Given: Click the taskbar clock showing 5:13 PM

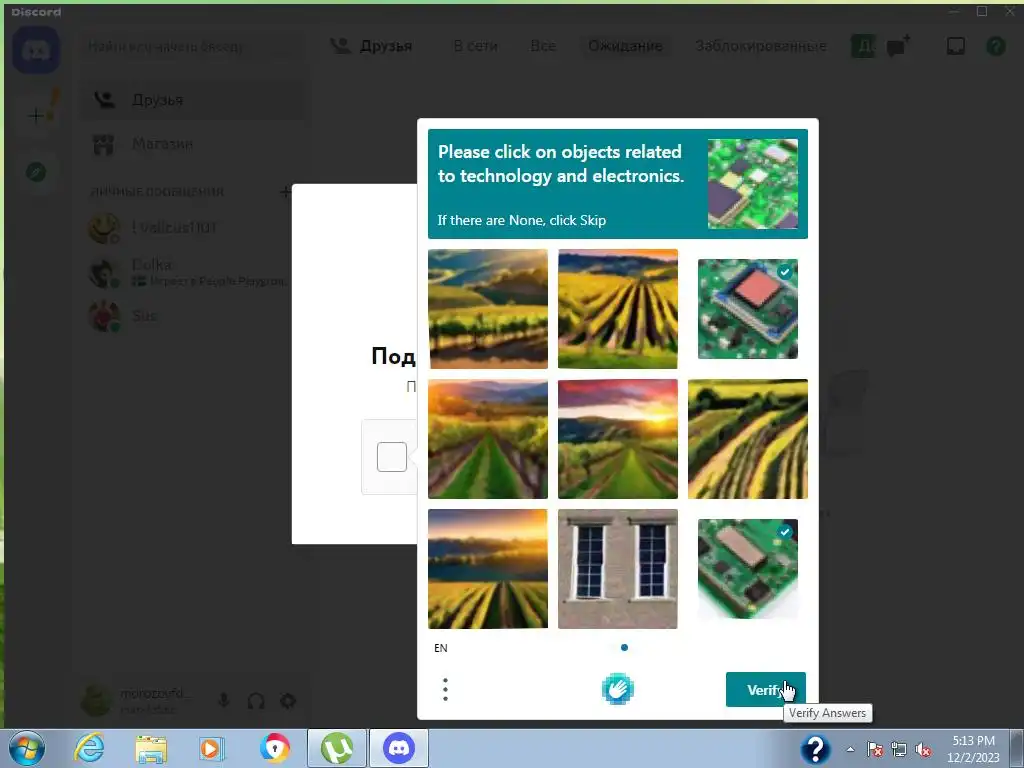Looking at the screenshot, I should [973, 749].
